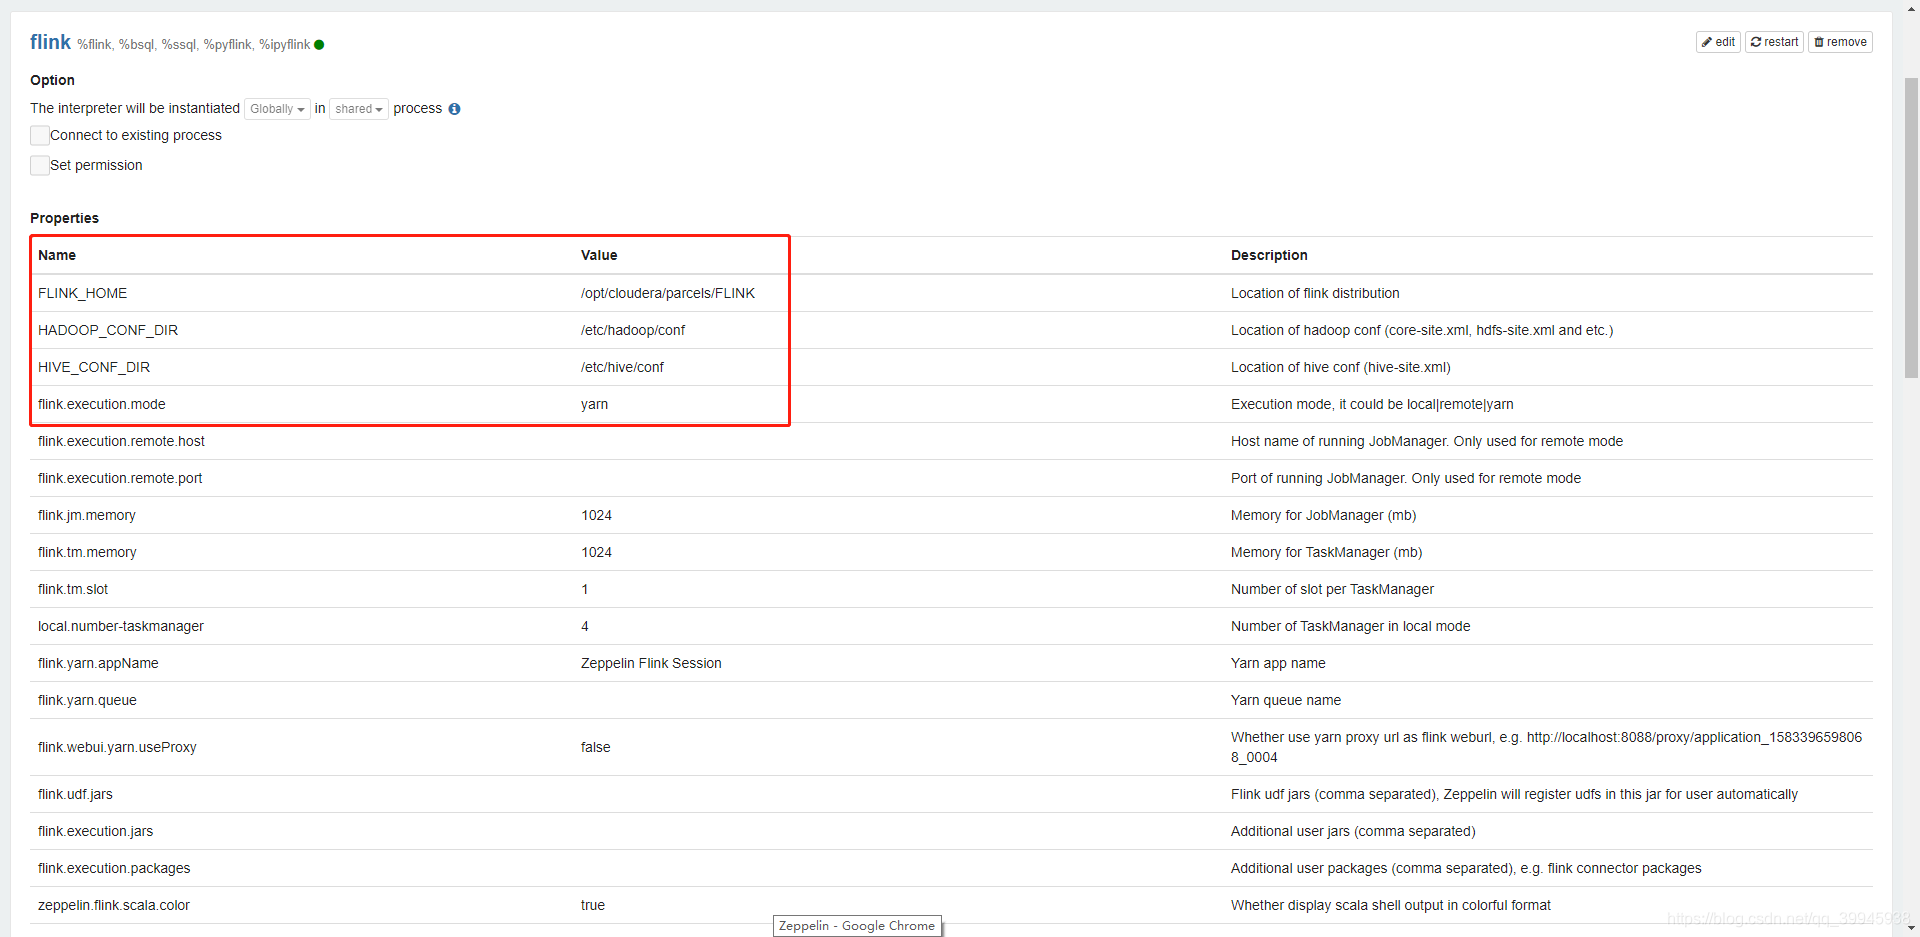Click the flink interpreter title
This screenshot has width=1920, height=937.
(x=50, y=42)
